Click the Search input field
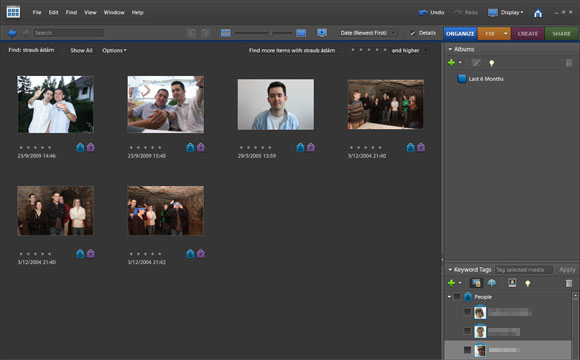The image size is (580, 360). (x=69, y=33)
